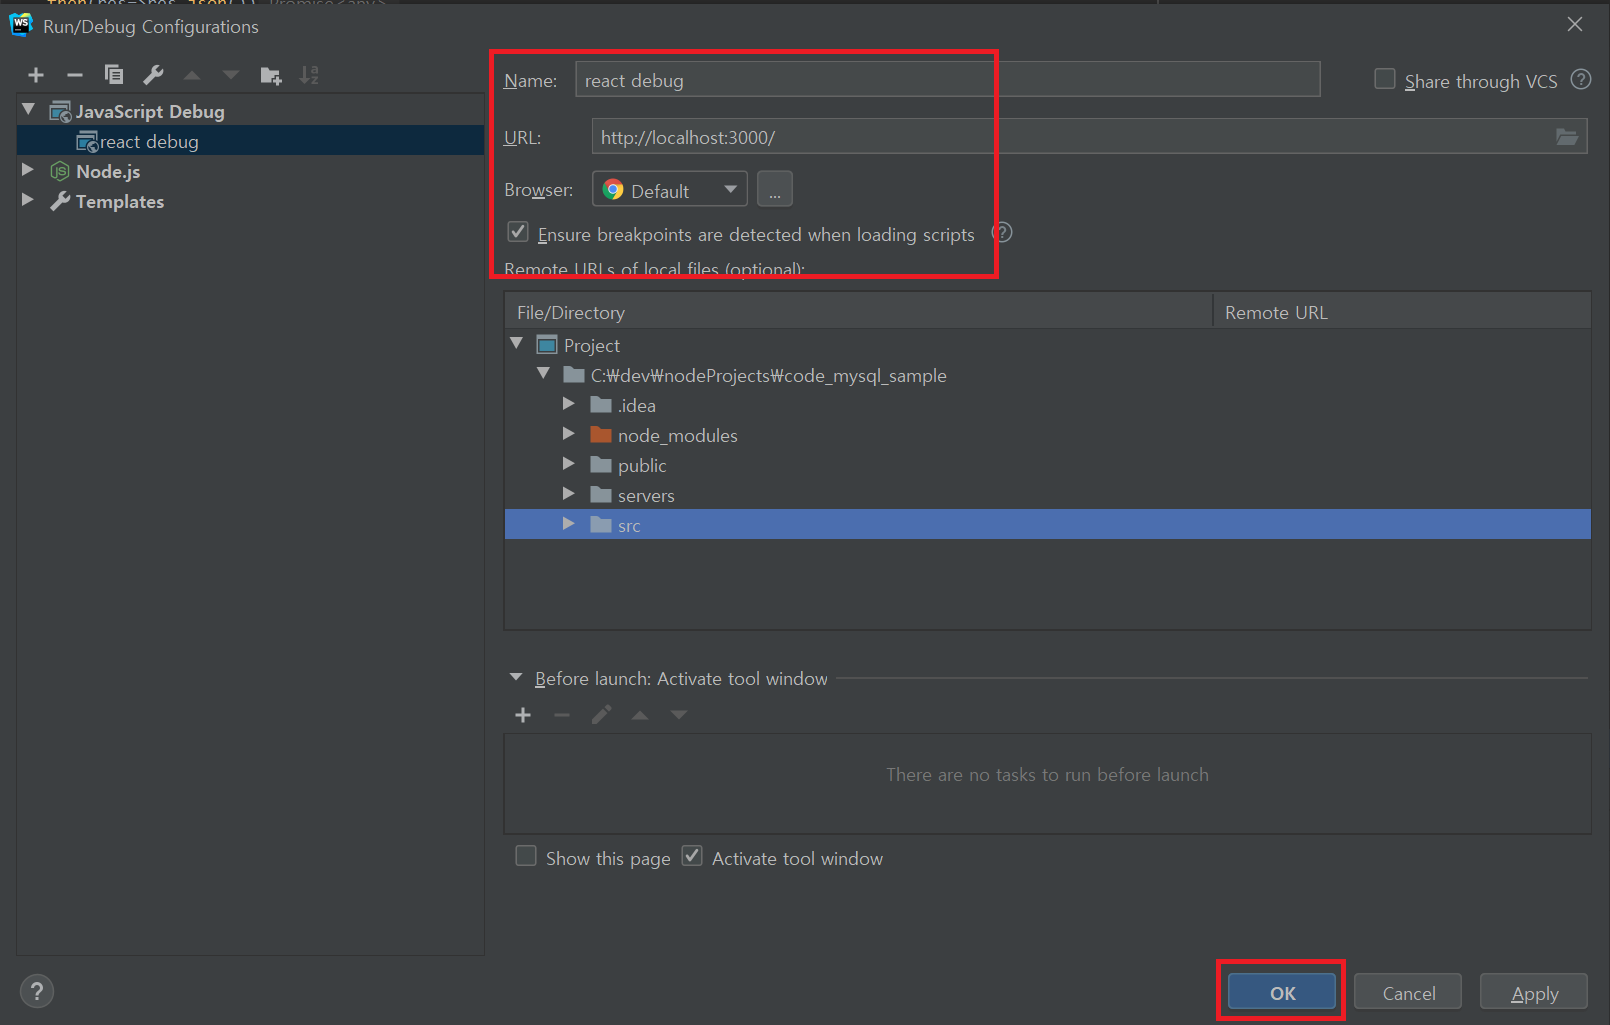The image size is (1610, 1025).
Task: Open the edit pencil for before-launch tasks
Action: [601, 714]
